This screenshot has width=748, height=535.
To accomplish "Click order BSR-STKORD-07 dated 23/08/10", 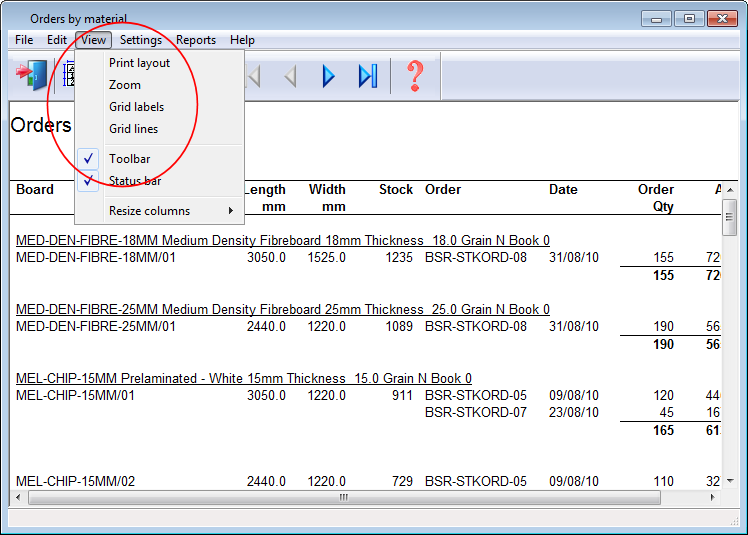I will [476, 412].
